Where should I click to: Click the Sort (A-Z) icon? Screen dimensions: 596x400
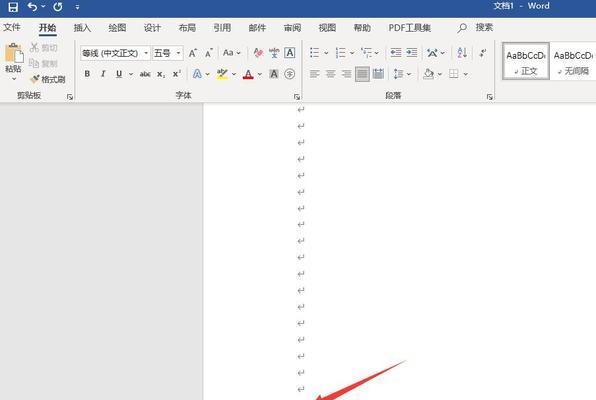click(x=462, y=53)
